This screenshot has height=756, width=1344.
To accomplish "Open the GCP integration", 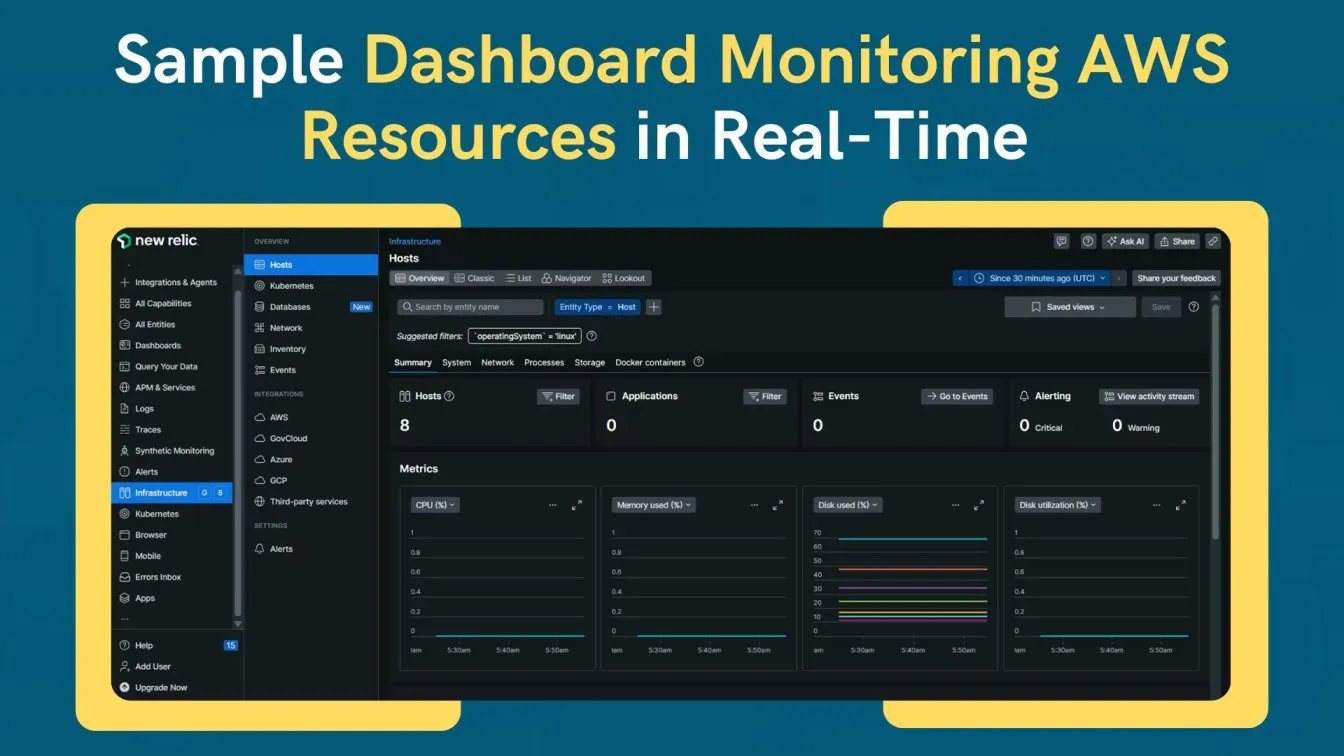I will tap(278, 480).
